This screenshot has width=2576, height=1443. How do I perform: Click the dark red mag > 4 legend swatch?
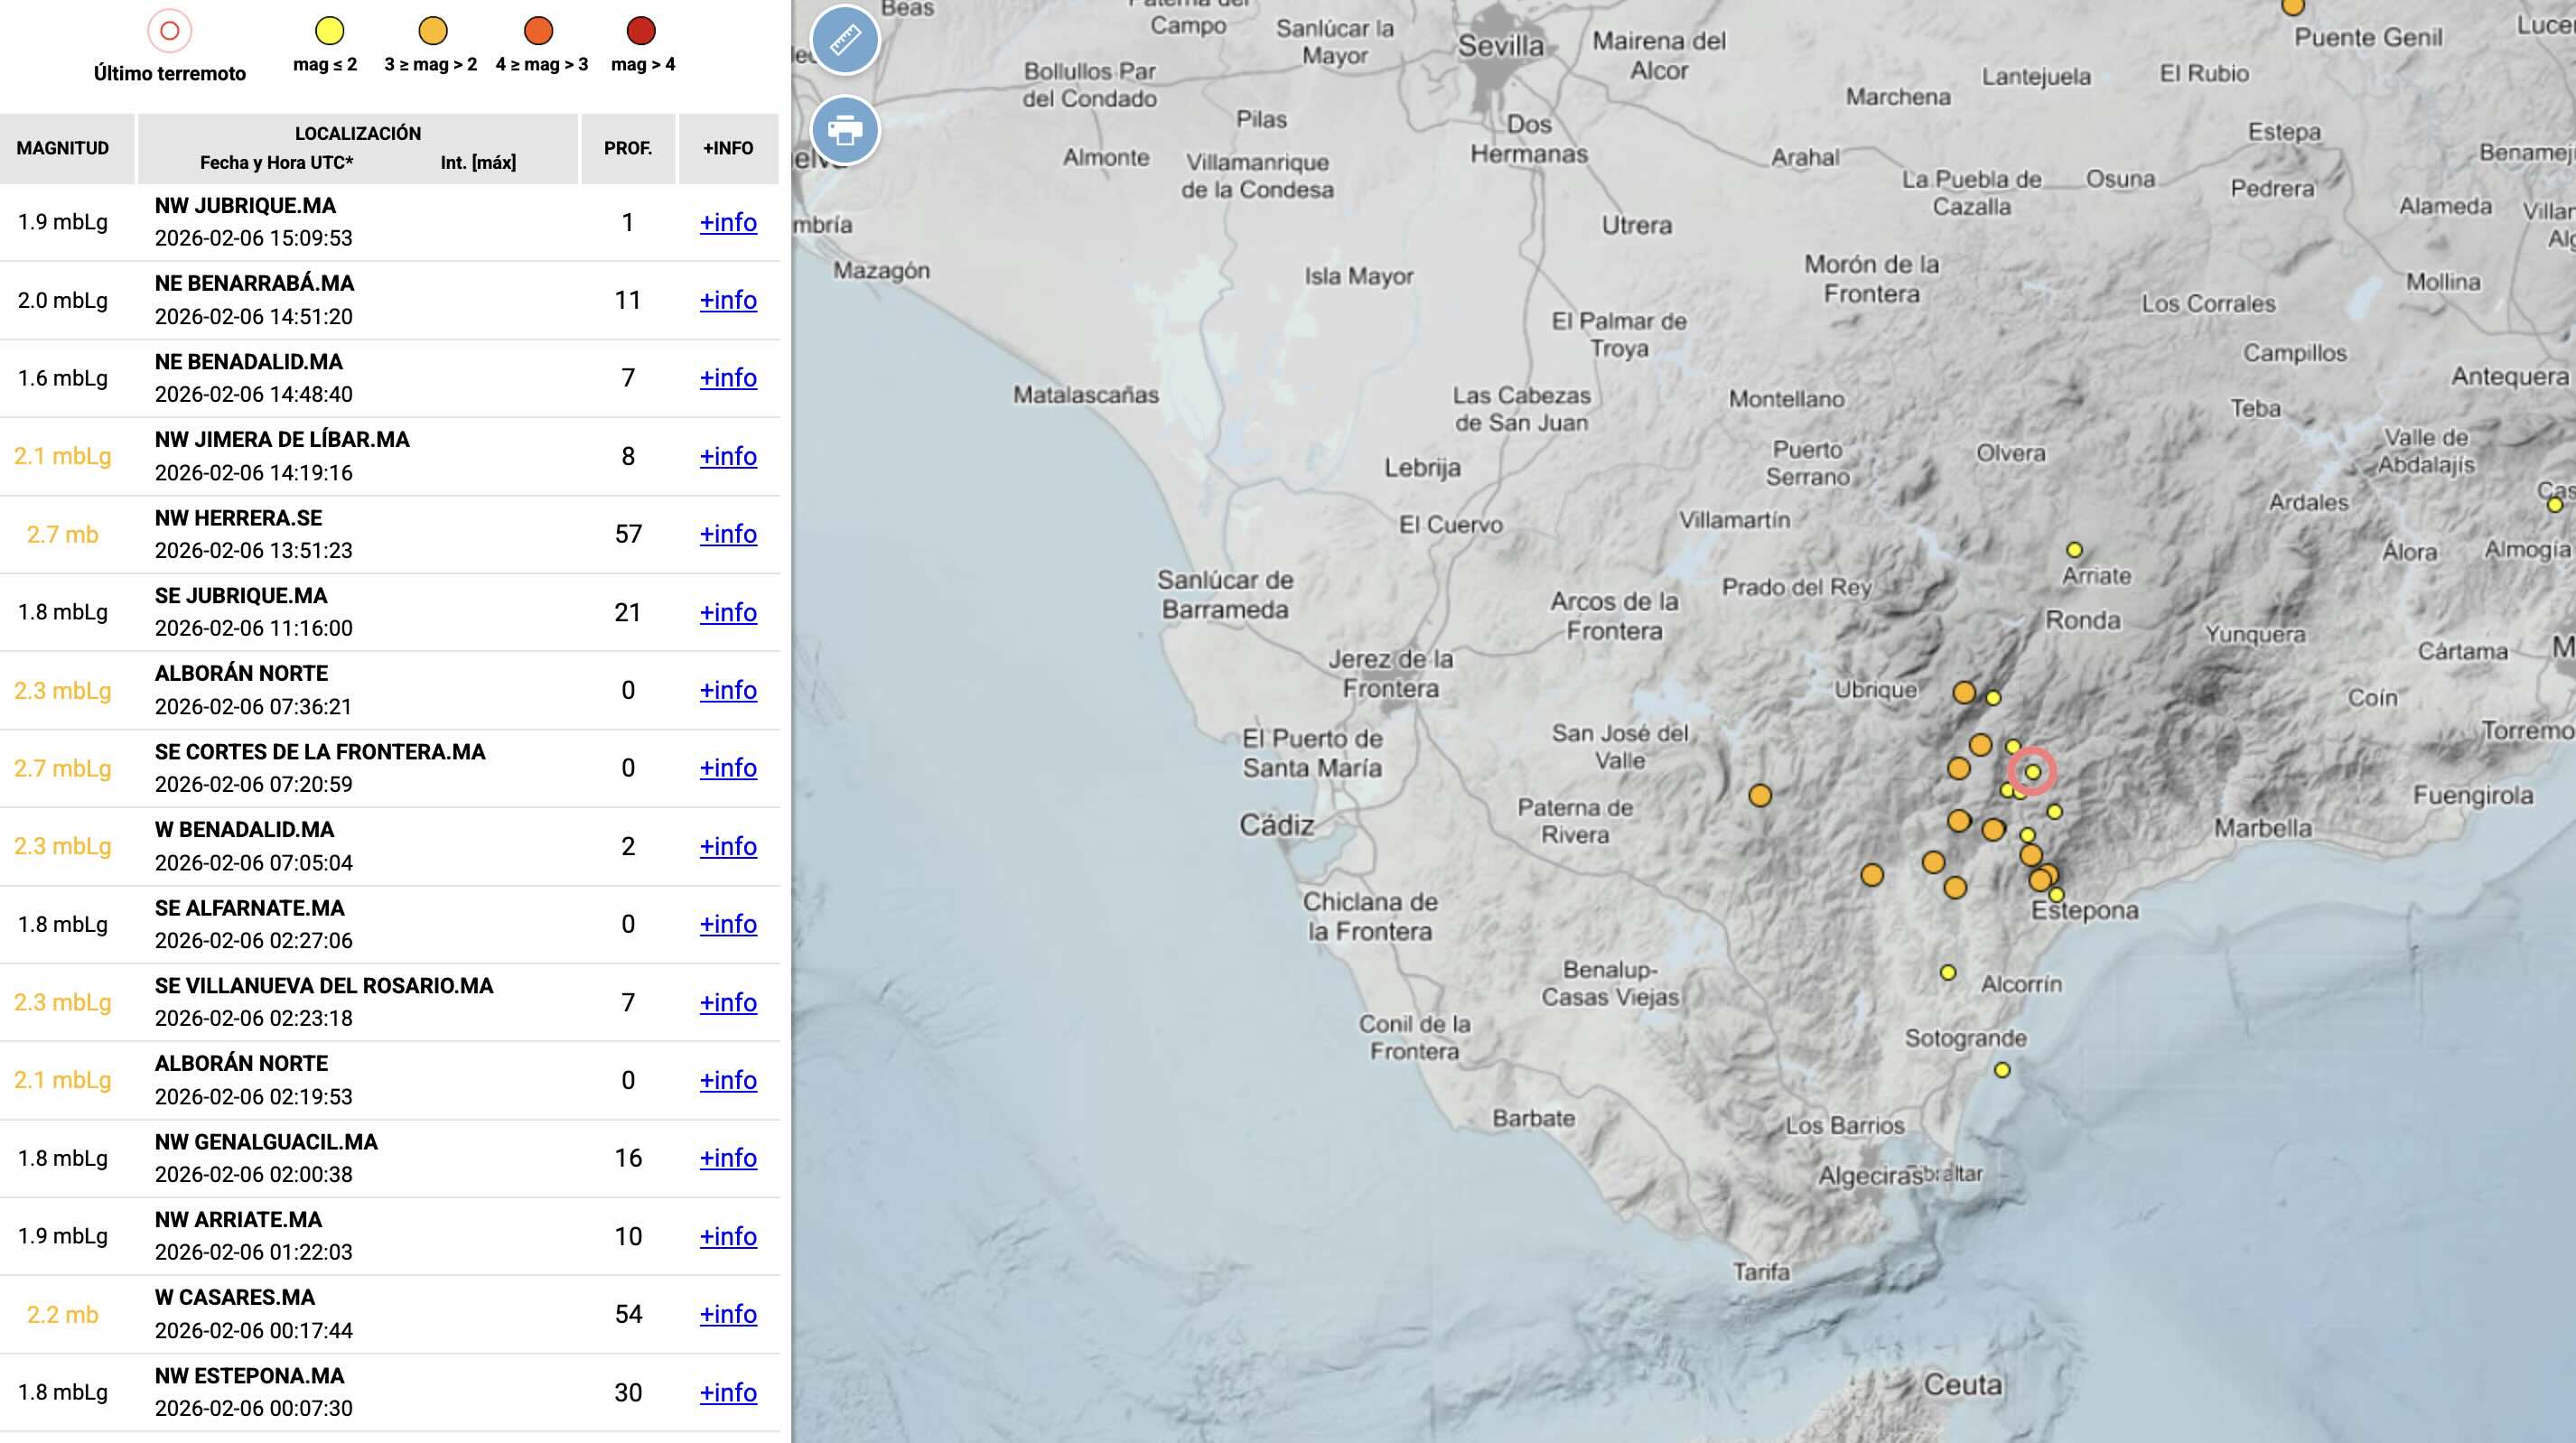pyautogui.click(x=640, y=31)
